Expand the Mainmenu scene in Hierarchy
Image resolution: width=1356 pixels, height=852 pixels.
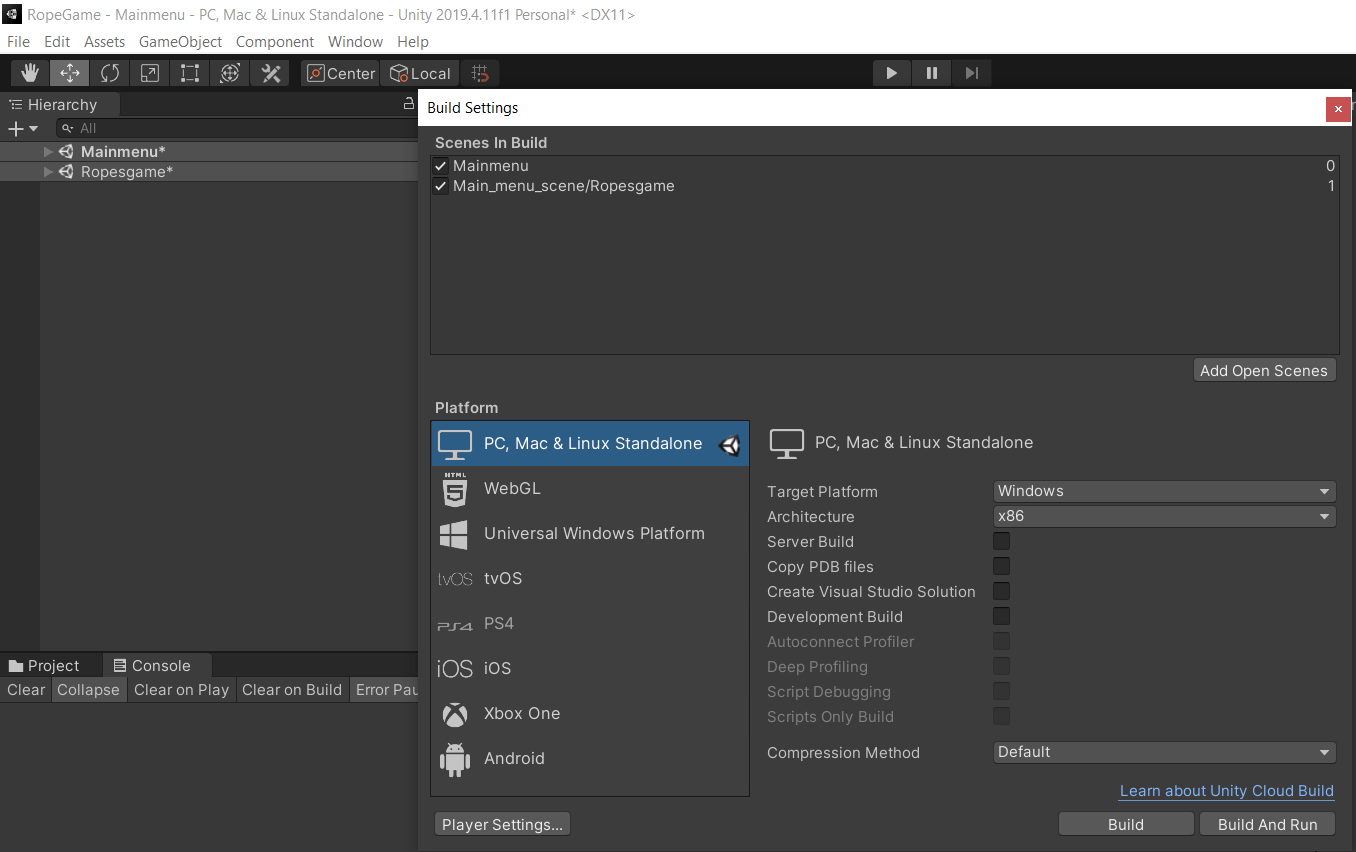(48, 152)
